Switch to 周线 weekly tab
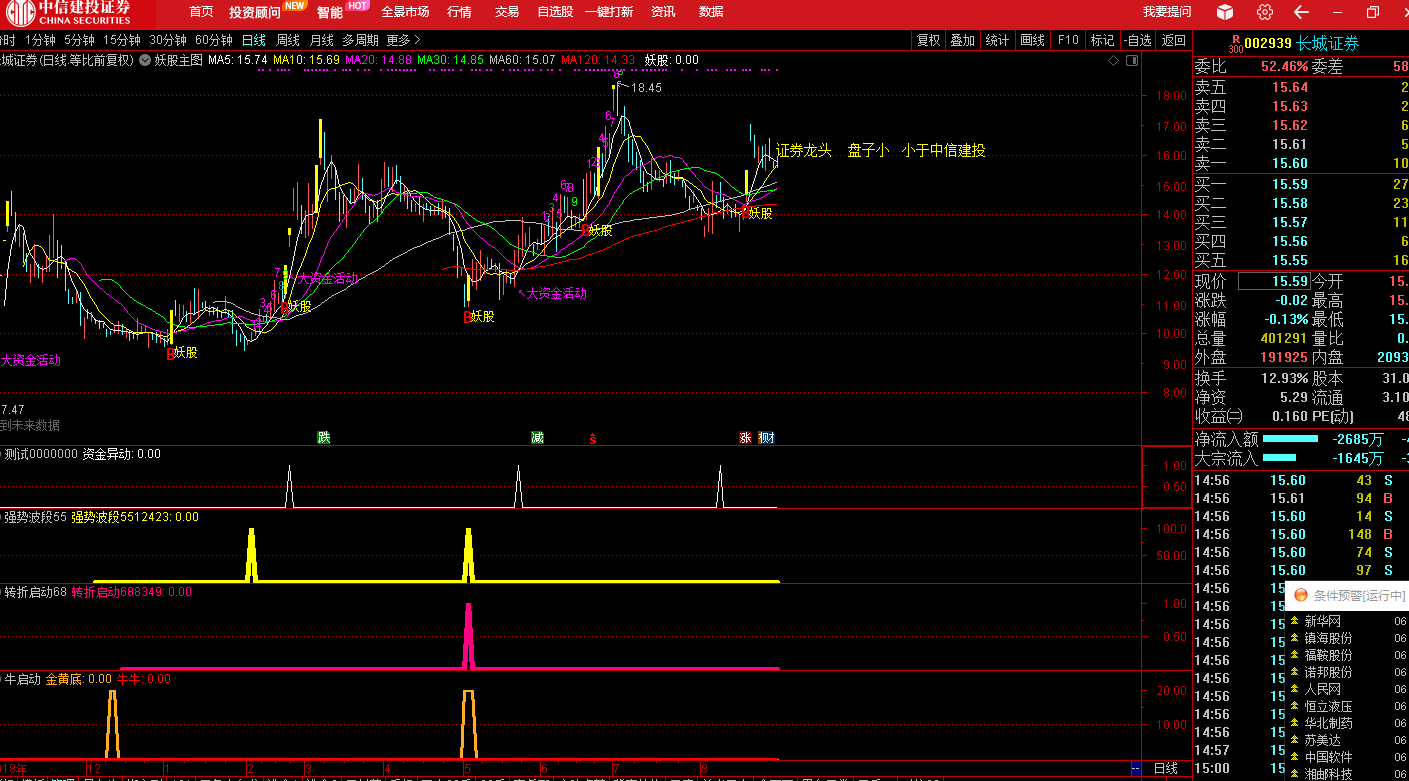The image size is (1409, 781). [288, 41]
